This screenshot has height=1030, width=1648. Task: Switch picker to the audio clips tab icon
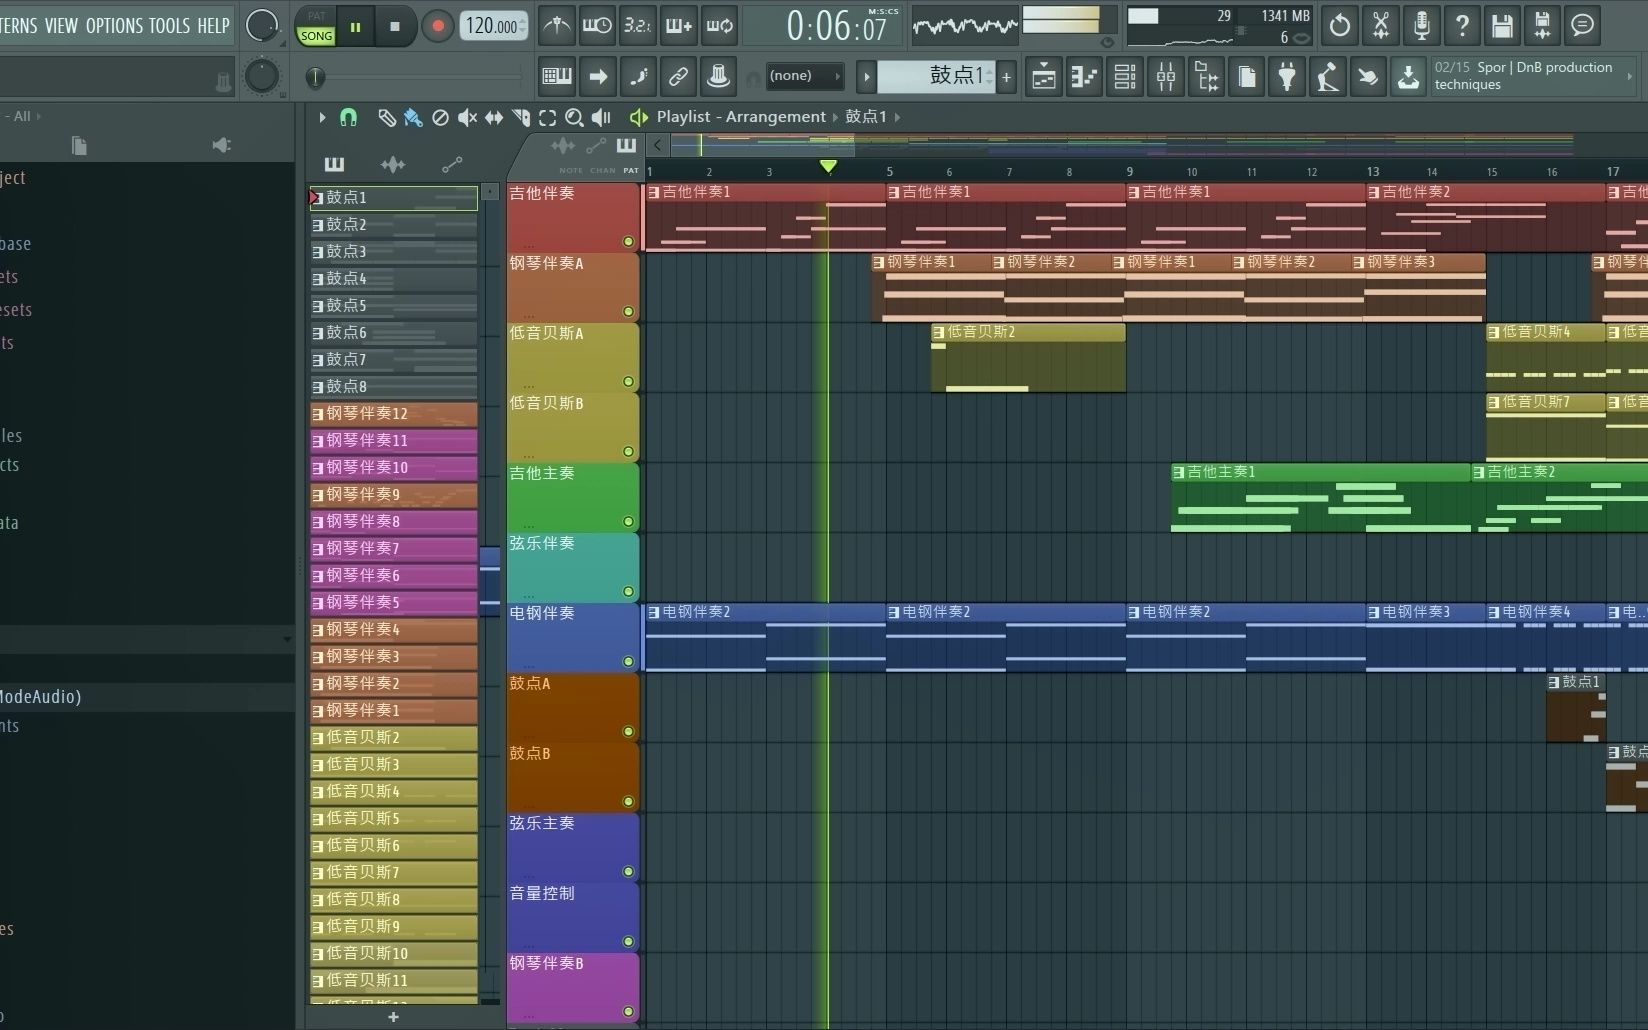393,164
